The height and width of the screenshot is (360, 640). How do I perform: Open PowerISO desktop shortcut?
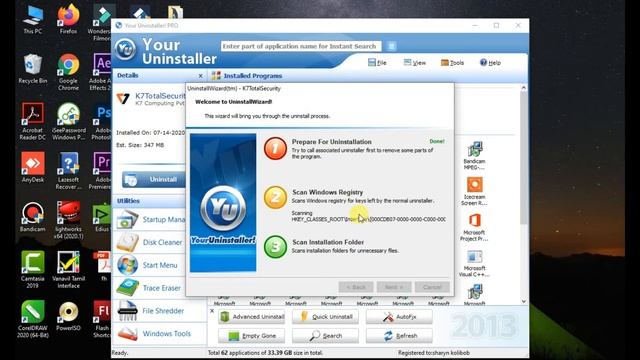click(69, 316)
